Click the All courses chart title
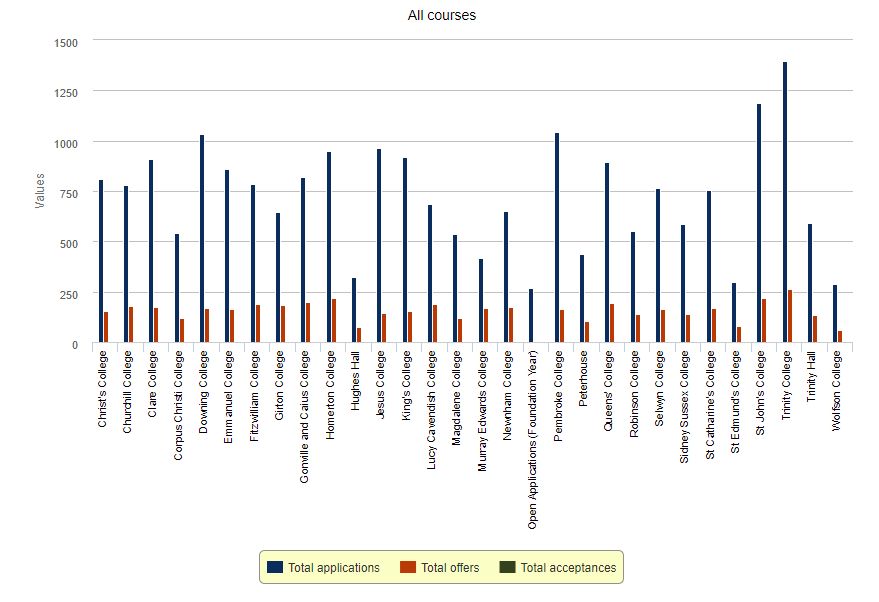The height and width of the screenshot is (602, 879). pyautogui.click(x=441, y=15)
